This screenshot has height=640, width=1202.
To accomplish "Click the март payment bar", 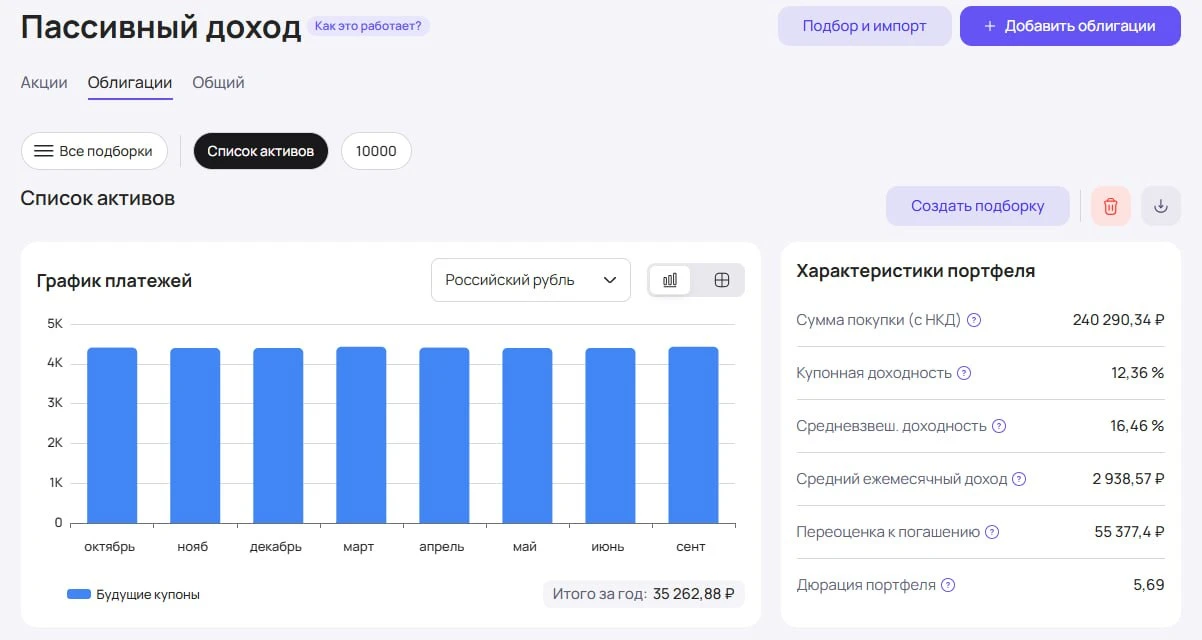I will coord(361,435).
